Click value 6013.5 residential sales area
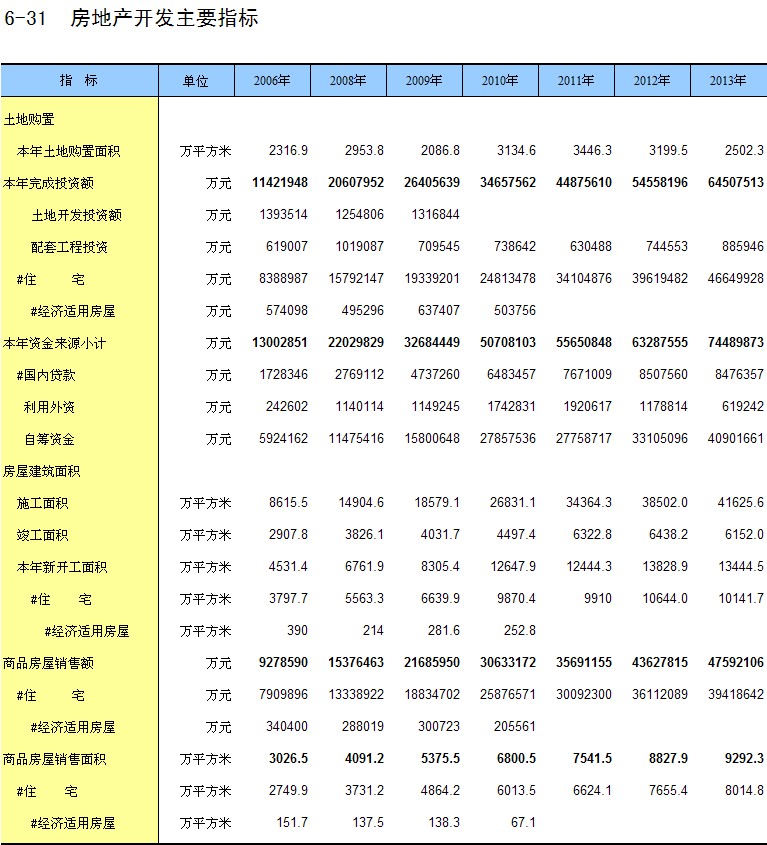Screen dimensions: 767x845 click(x=516, y=791)
